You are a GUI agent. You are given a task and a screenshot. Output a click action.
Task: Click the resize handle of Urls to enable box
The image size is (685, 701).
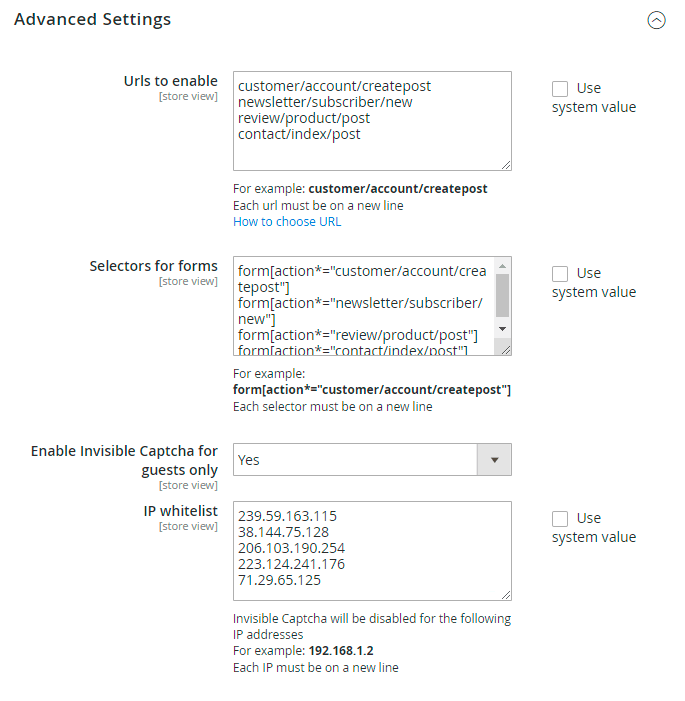506,165
